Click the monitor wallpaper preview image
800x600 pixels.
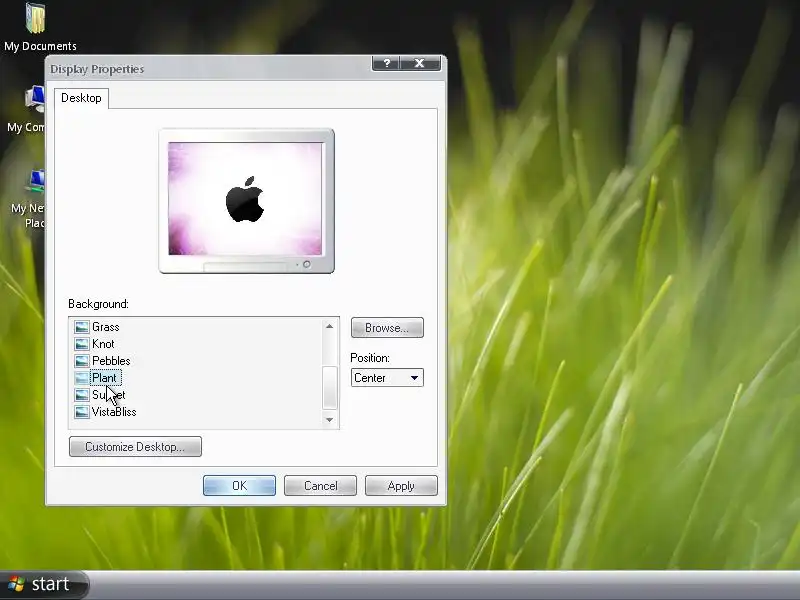pyautogui.click(x=245, y=198)
